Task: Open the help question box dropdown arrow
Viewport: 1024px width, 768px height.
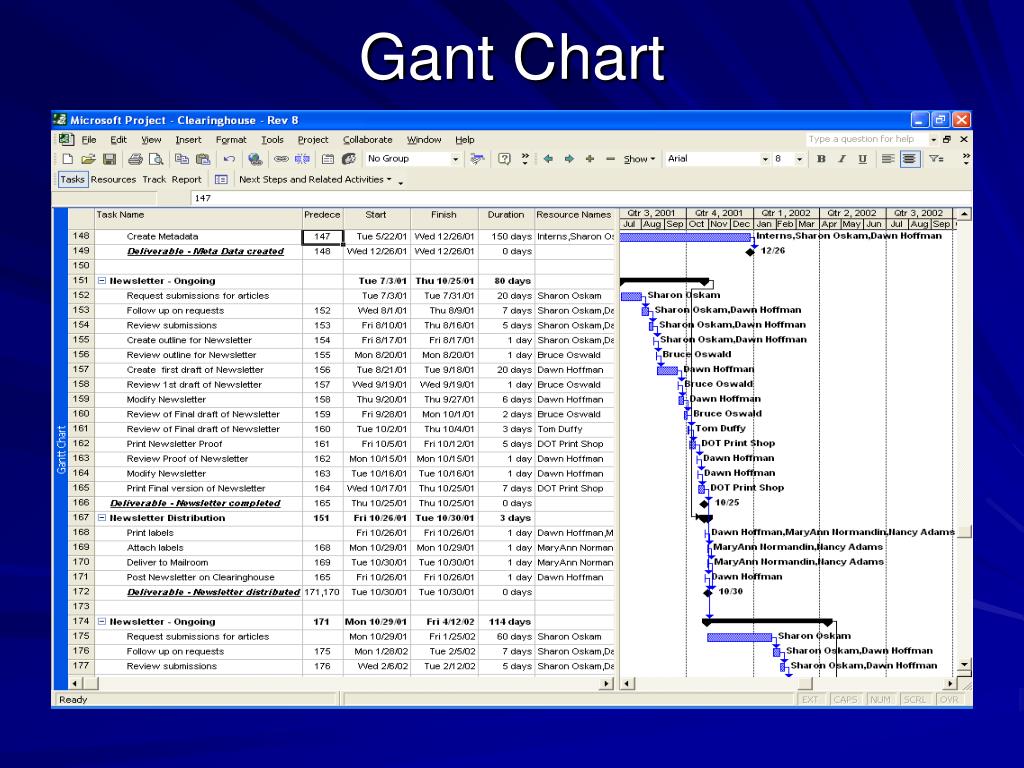Action: 933,139
